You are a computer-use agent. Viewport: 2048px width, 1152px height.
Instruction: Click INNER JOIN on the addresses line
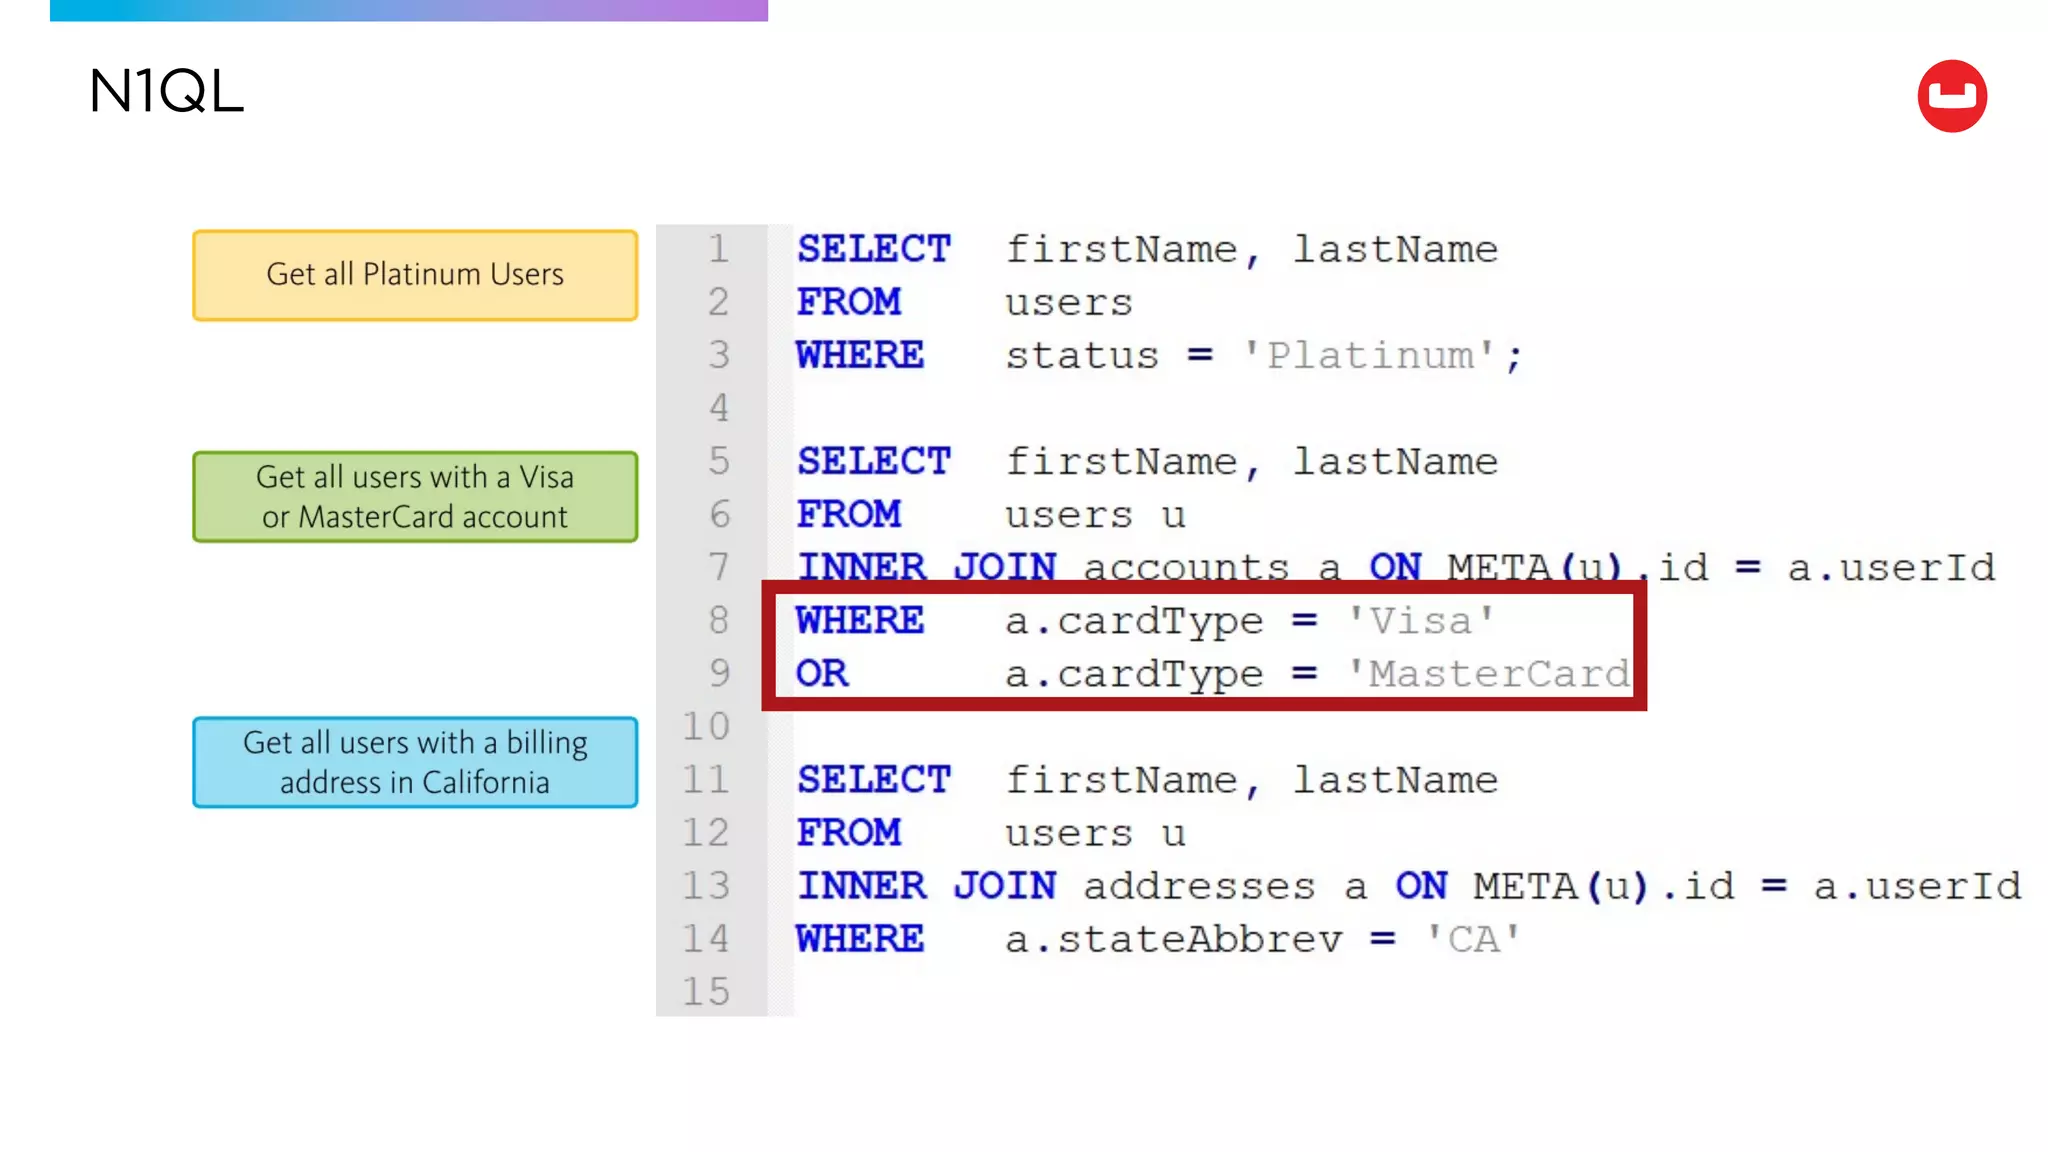(926, 886)
